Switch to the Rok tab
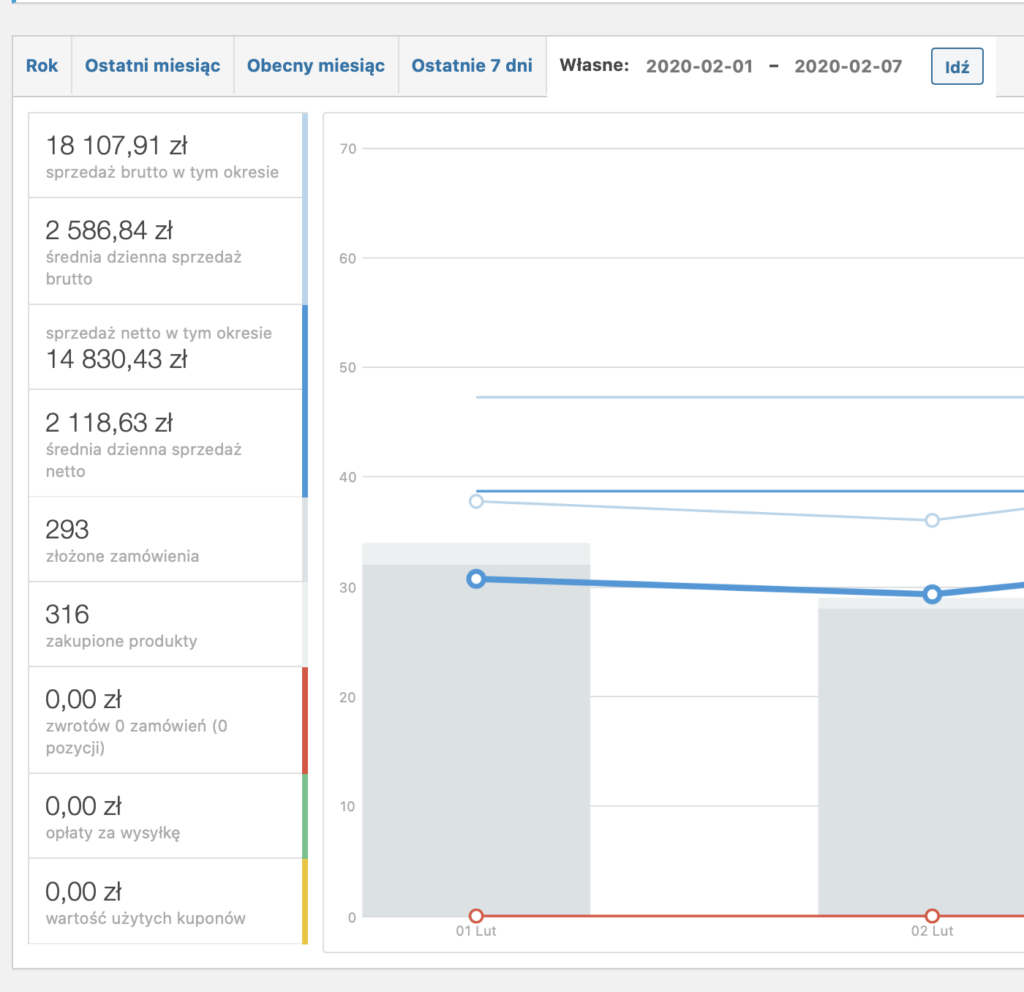This screenshot has height=992, width=1024. click(42, 66)
